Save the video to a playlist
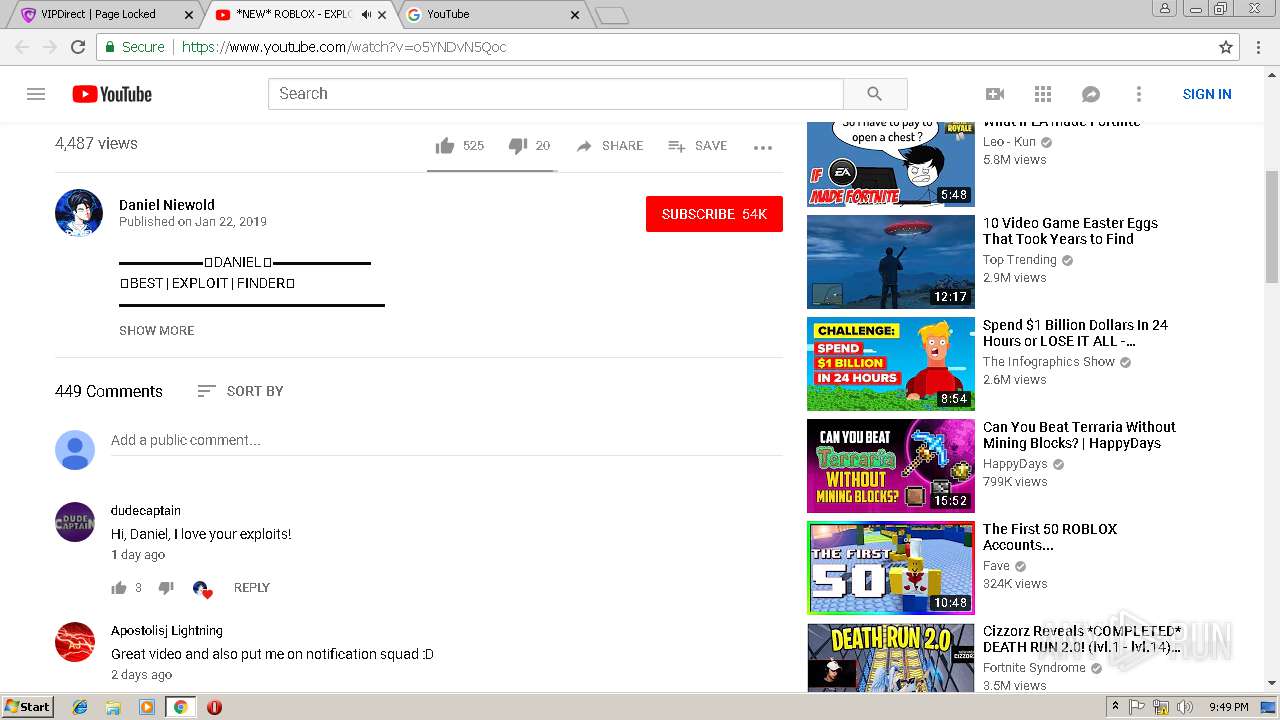The image size is (1280, 720). 697,146
